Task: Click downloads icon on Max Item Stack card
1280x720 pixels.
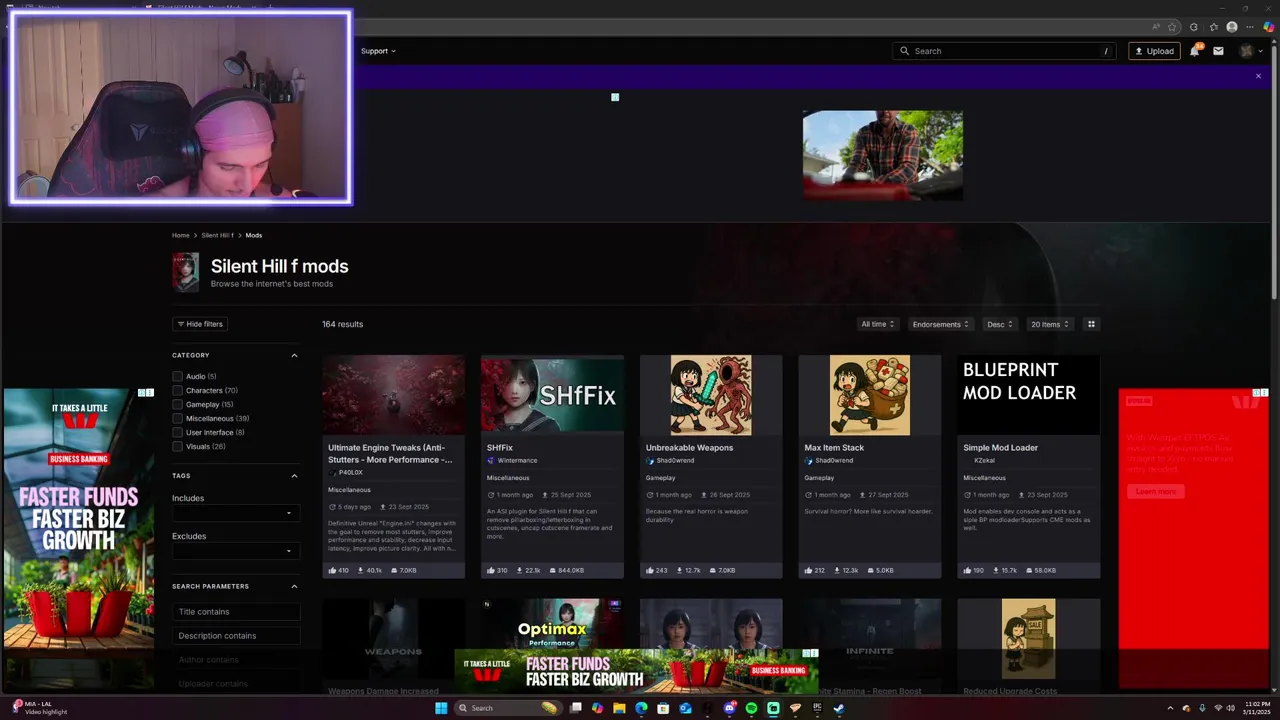Action: [x=837, y=570]
